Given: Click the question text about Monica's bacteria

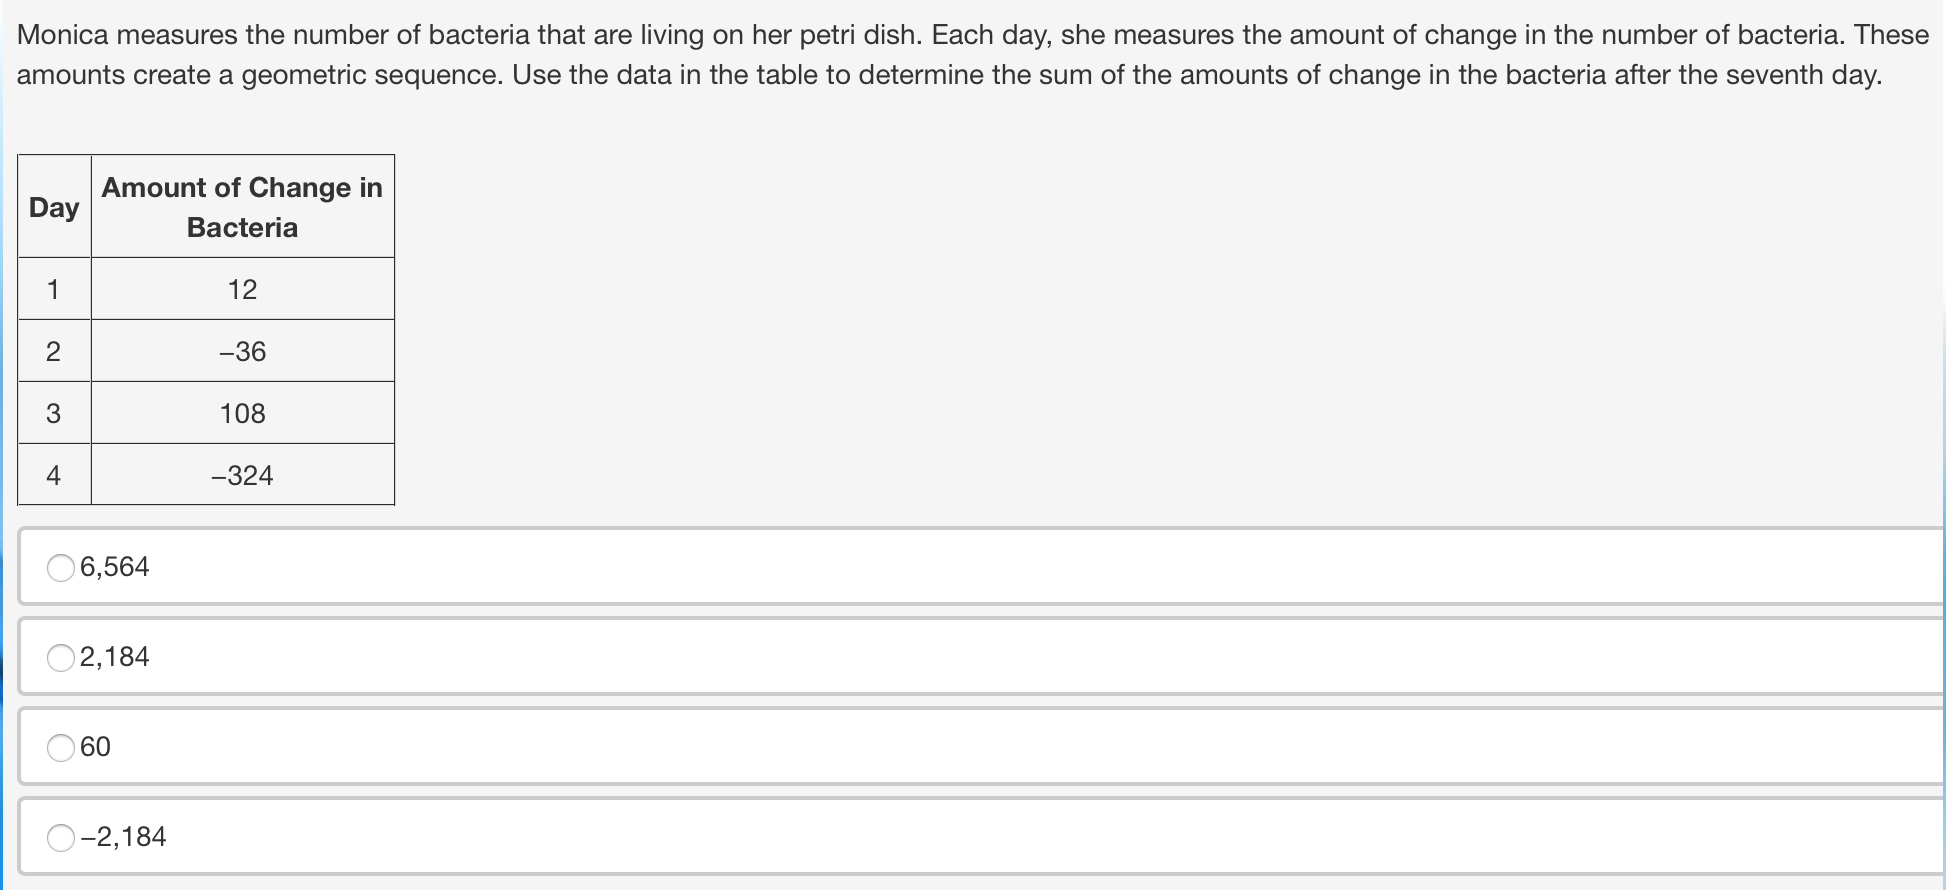Looking at the screenshot, I should 970,54.
